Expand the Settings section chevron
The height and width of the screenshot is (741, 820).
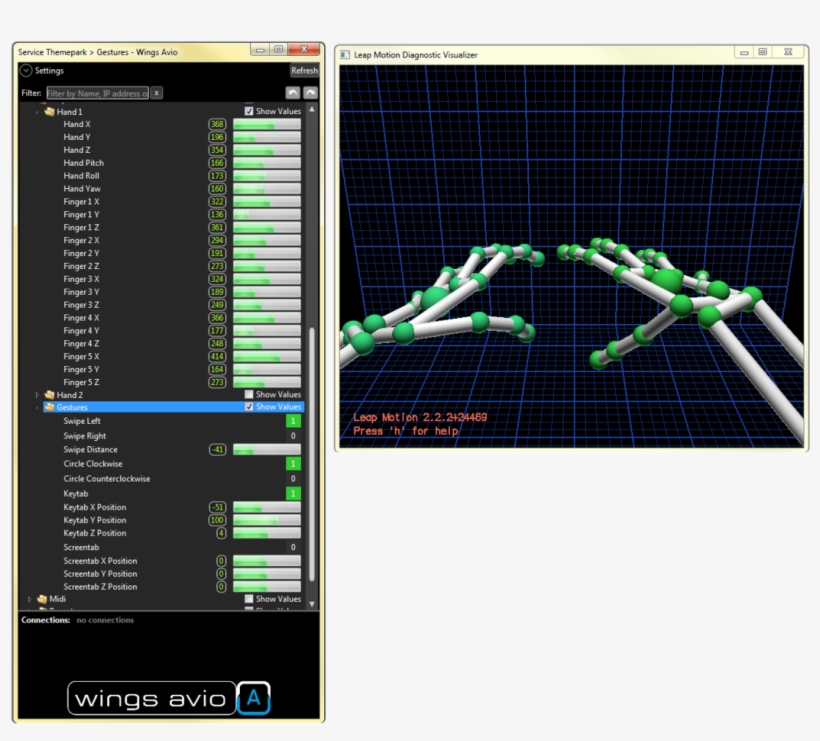tap(26, 71)
